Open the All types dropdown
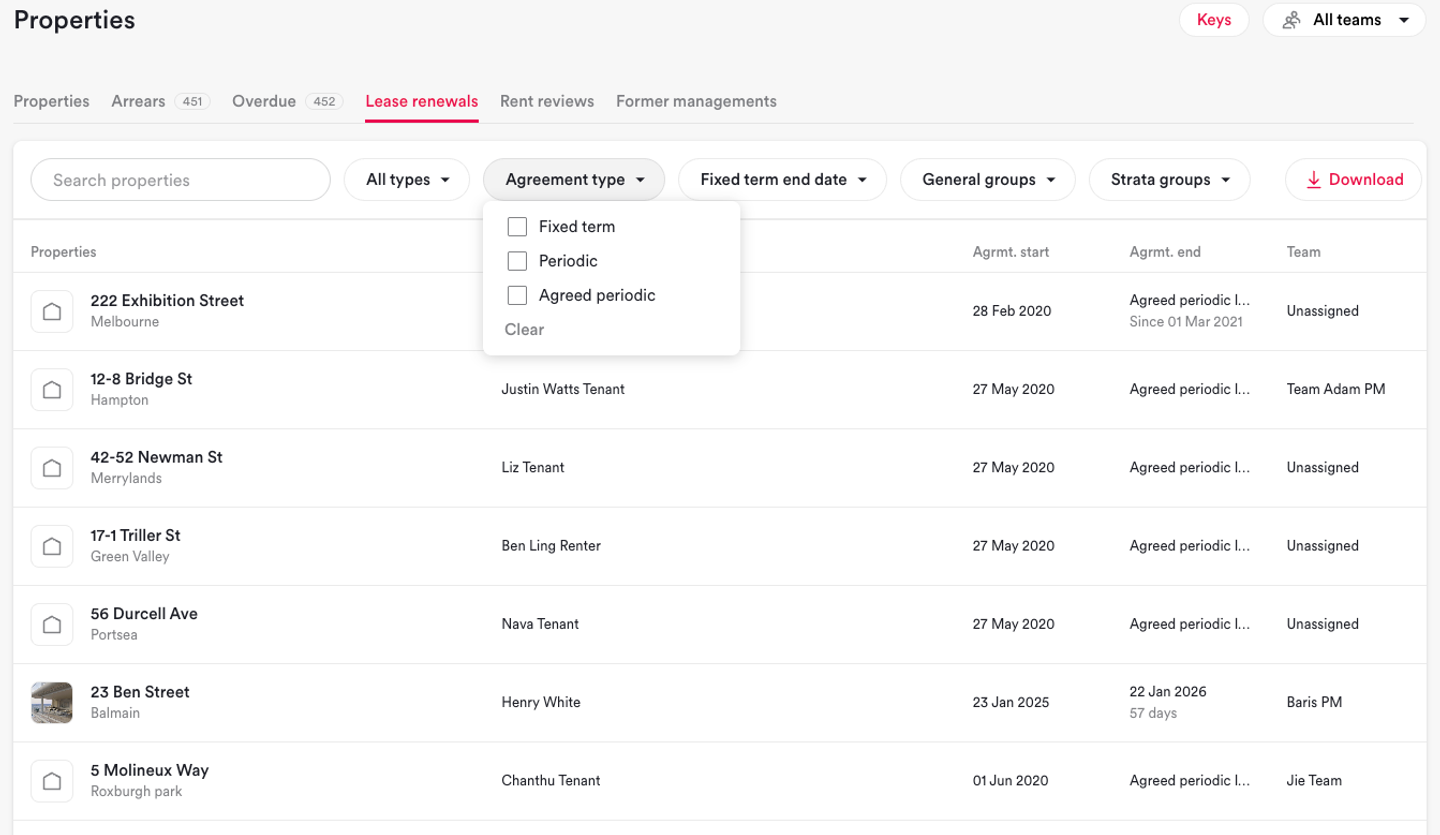This screenshot has width=1440, height=835. point(407,180)
